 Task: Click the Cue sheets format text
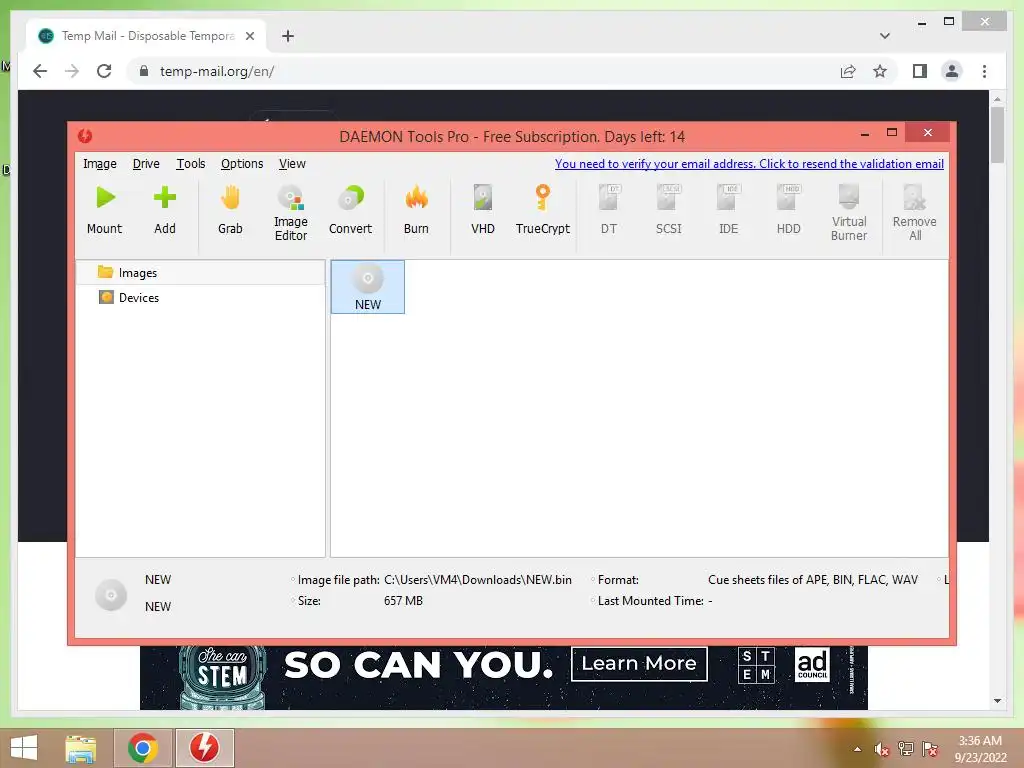pyautogui.click(x=812, y=580)
